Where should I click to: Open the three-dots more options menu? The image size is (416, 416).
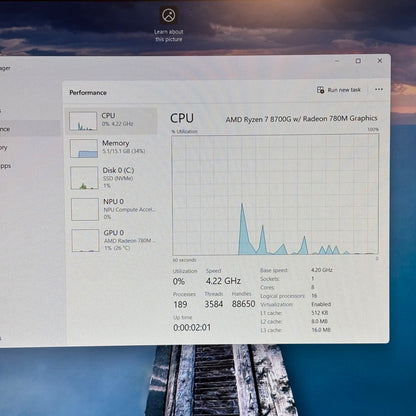coord(379,89)
